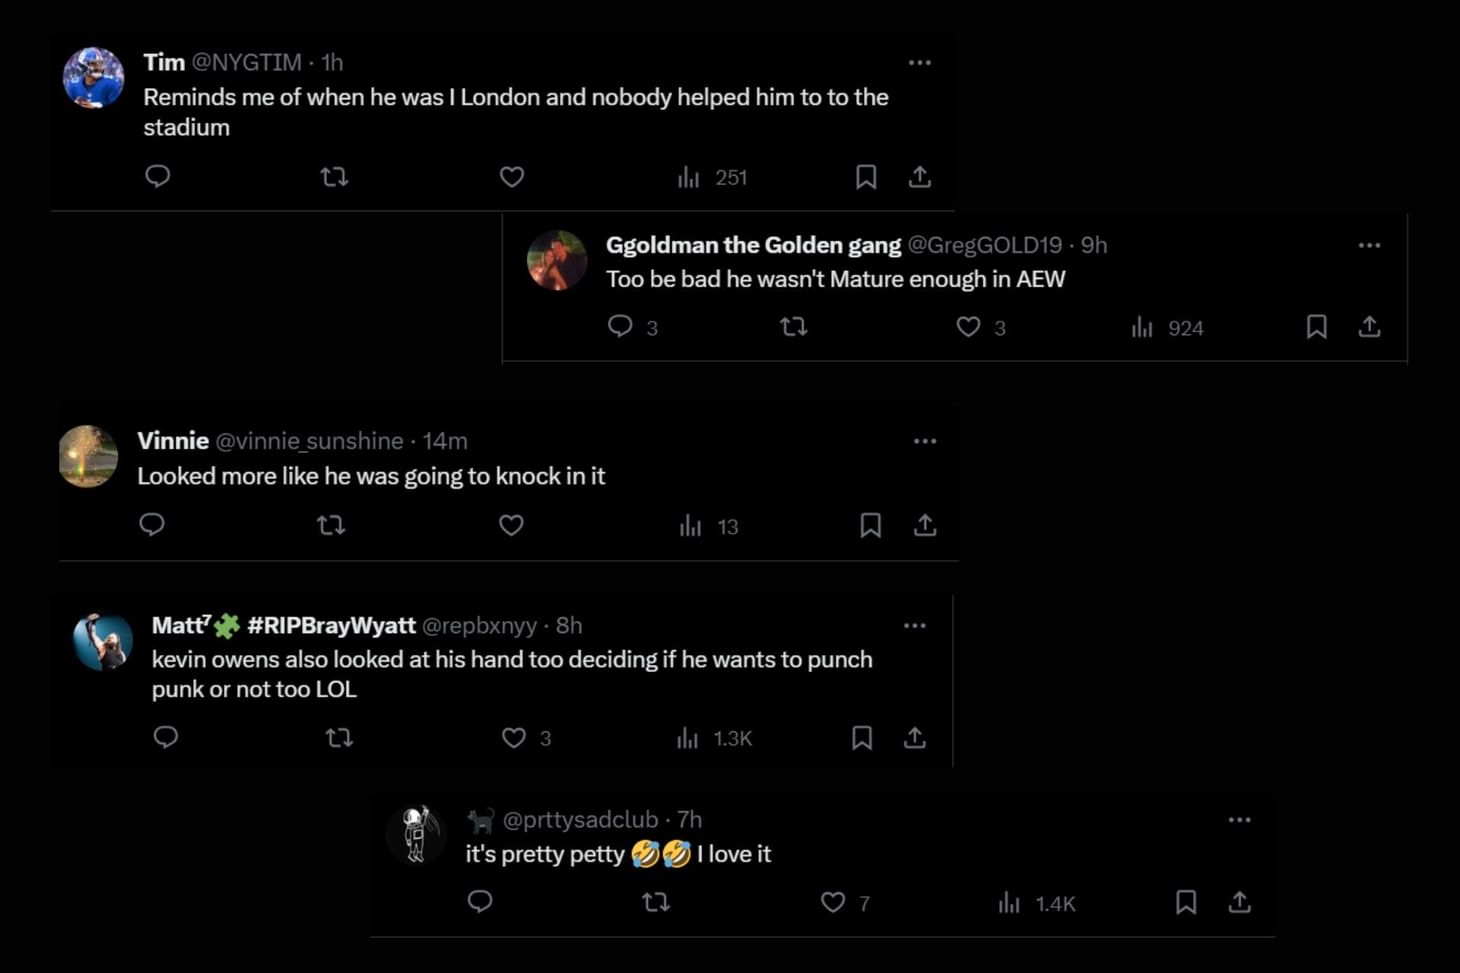Visit Vinnie's display name profile link
The height and width of the screenshot is (973, 1460).
click(173, 441)
